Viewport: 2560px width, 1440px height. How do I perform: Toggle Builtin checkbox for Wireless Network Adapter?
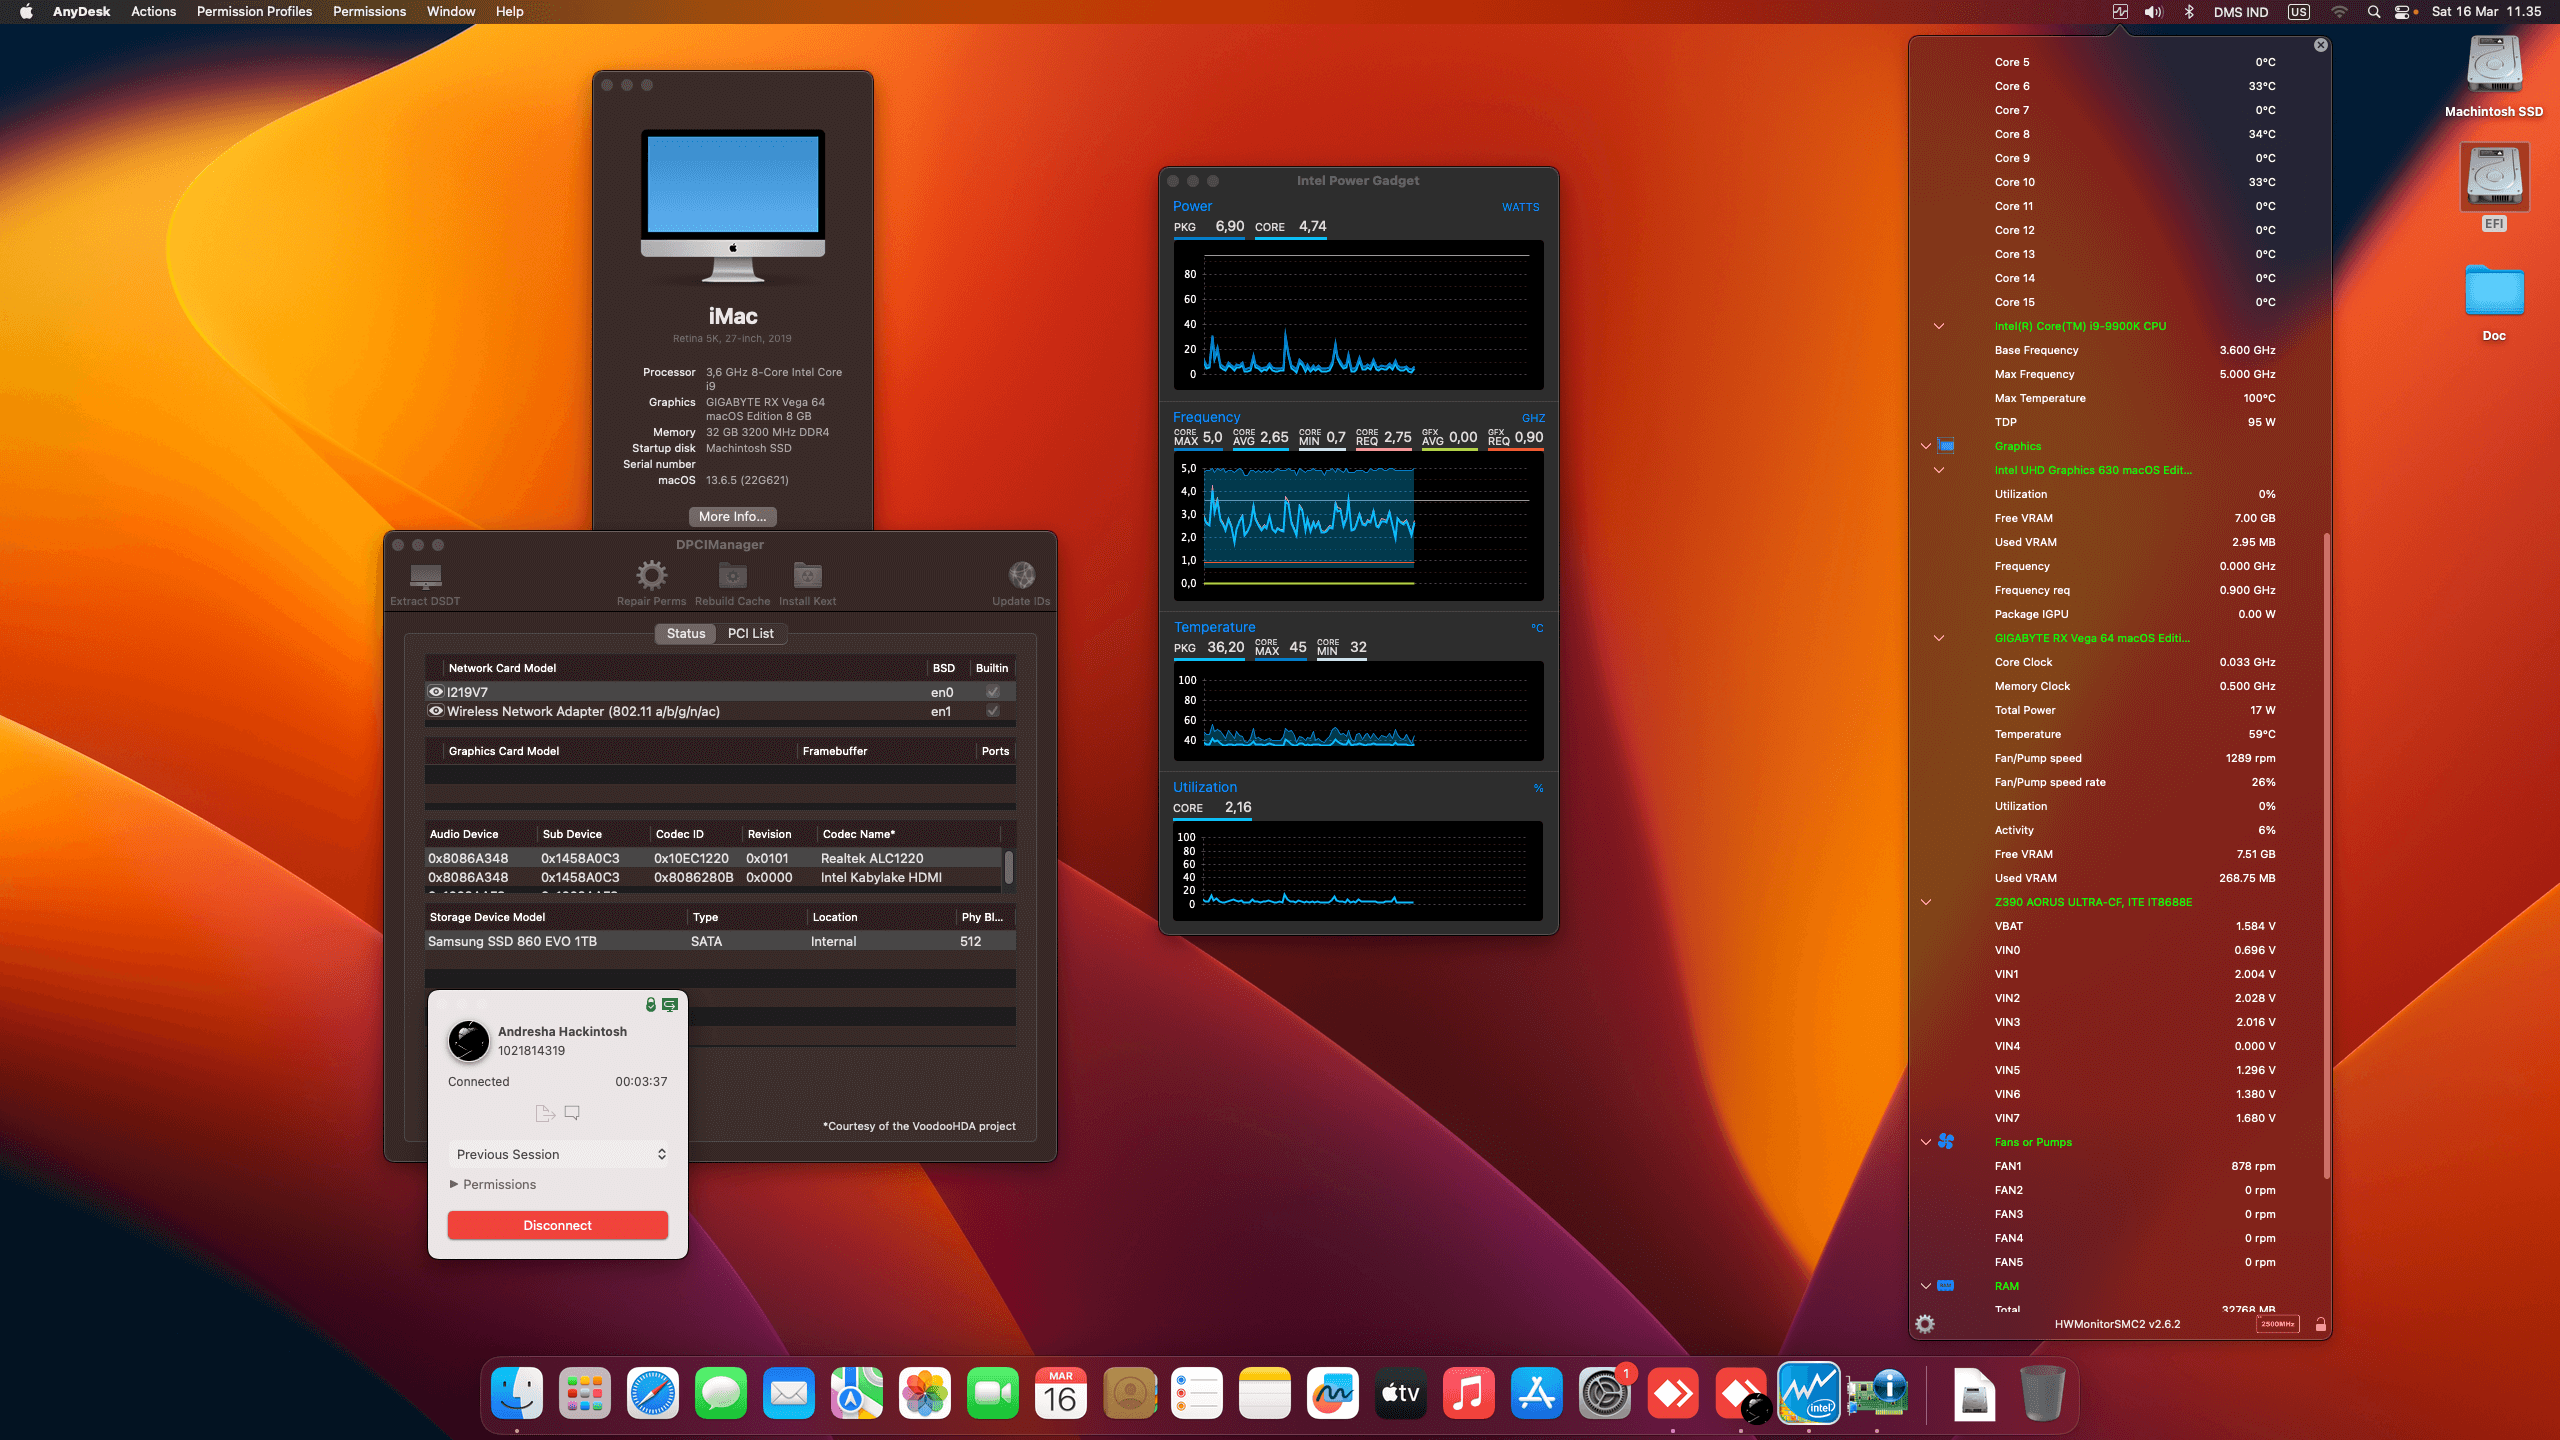[x=991, y=711]
